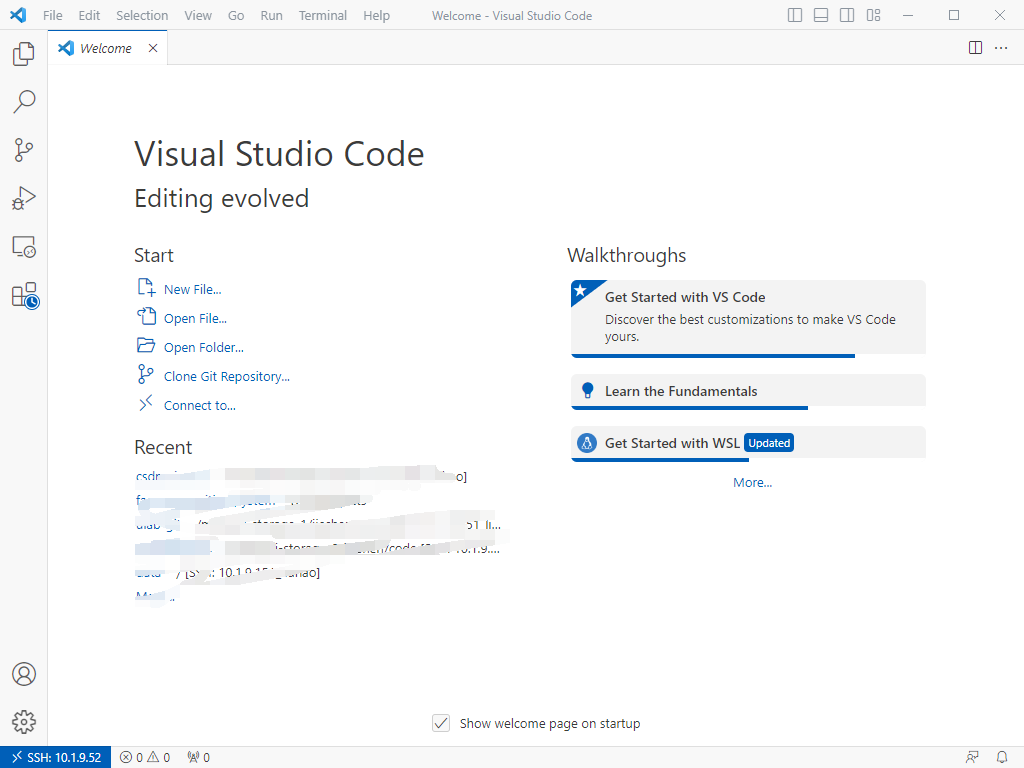Open the Terminal menu
Viewport: 1024px width, 768px height.
point(323,15)
